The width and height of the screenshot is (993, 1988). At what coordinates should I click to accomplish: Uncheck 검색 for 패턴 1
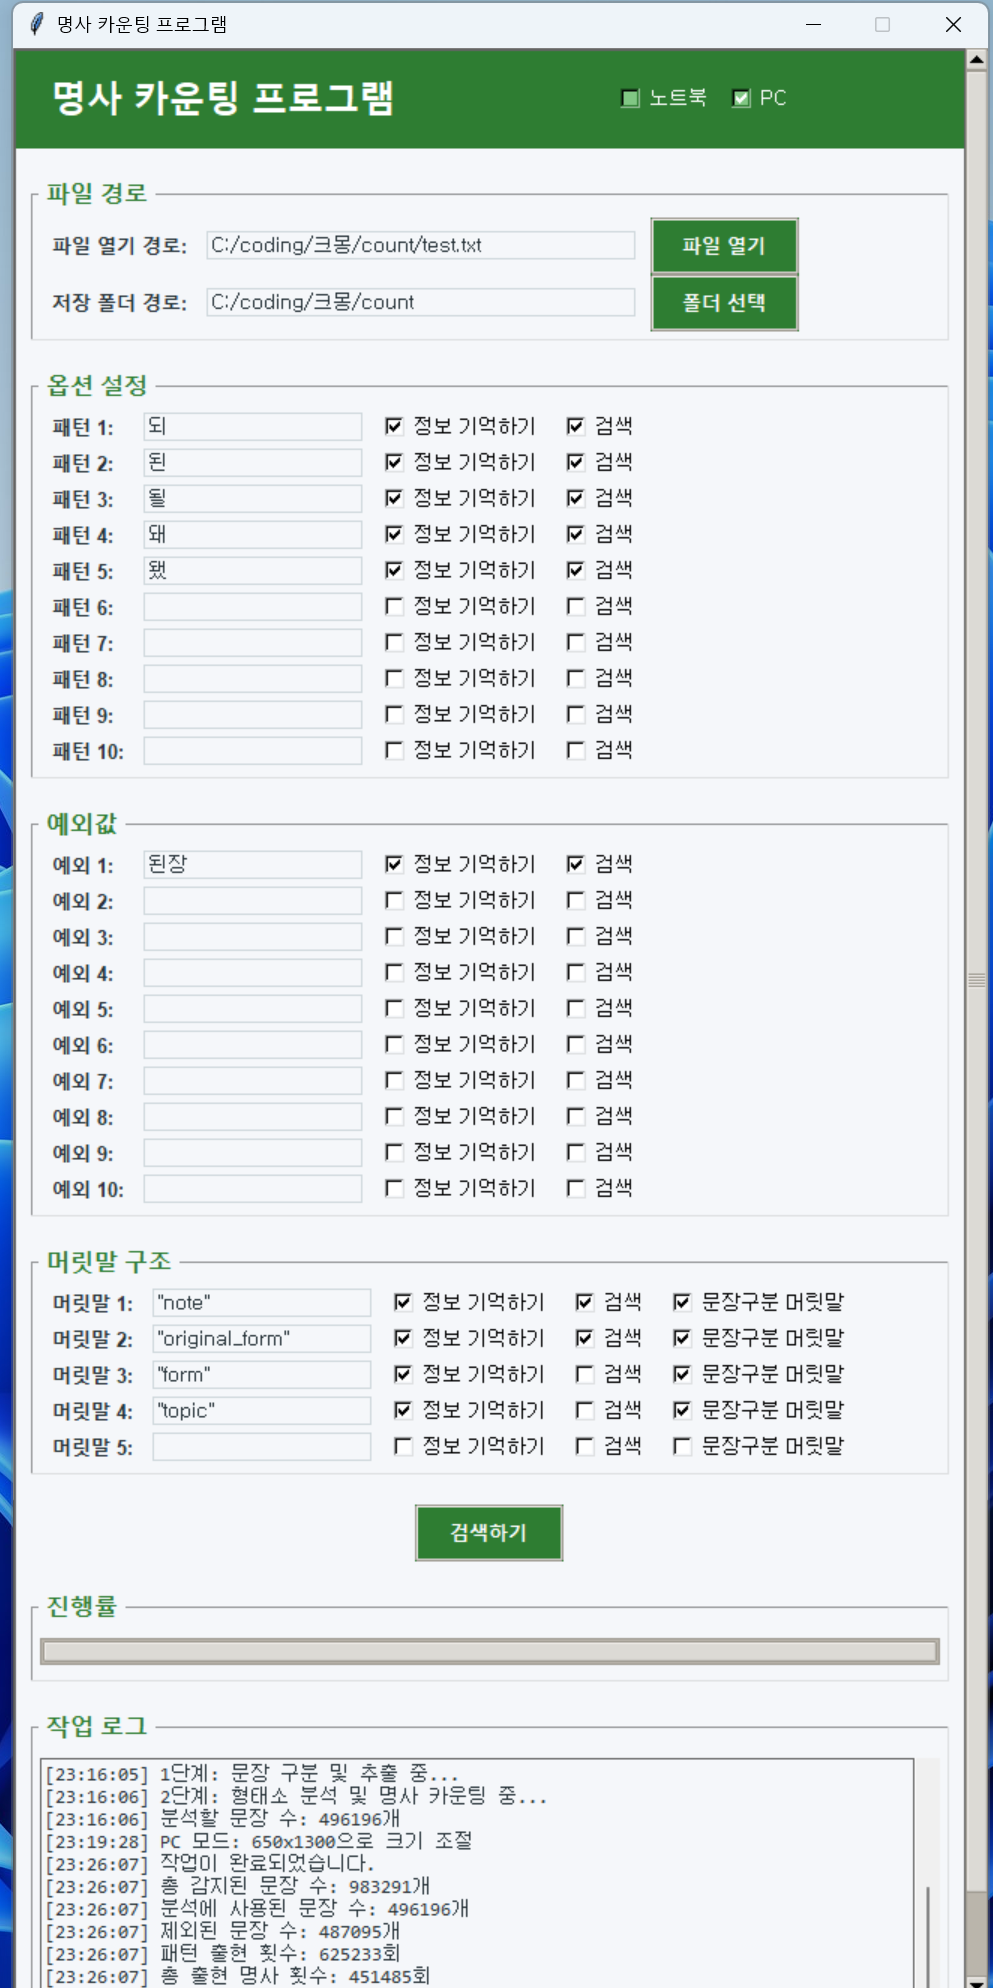click(x=575, y=426)
